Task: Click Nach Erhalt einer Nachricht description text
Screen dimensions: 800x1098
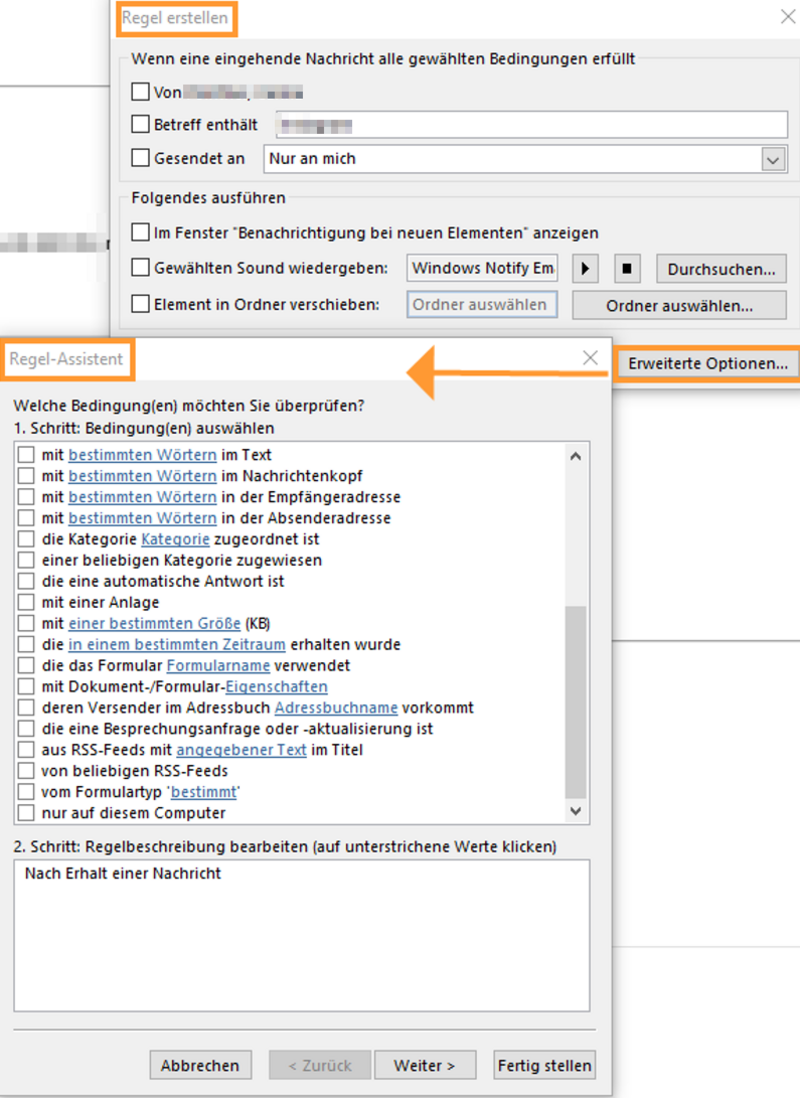Action: tap(123, 873)
